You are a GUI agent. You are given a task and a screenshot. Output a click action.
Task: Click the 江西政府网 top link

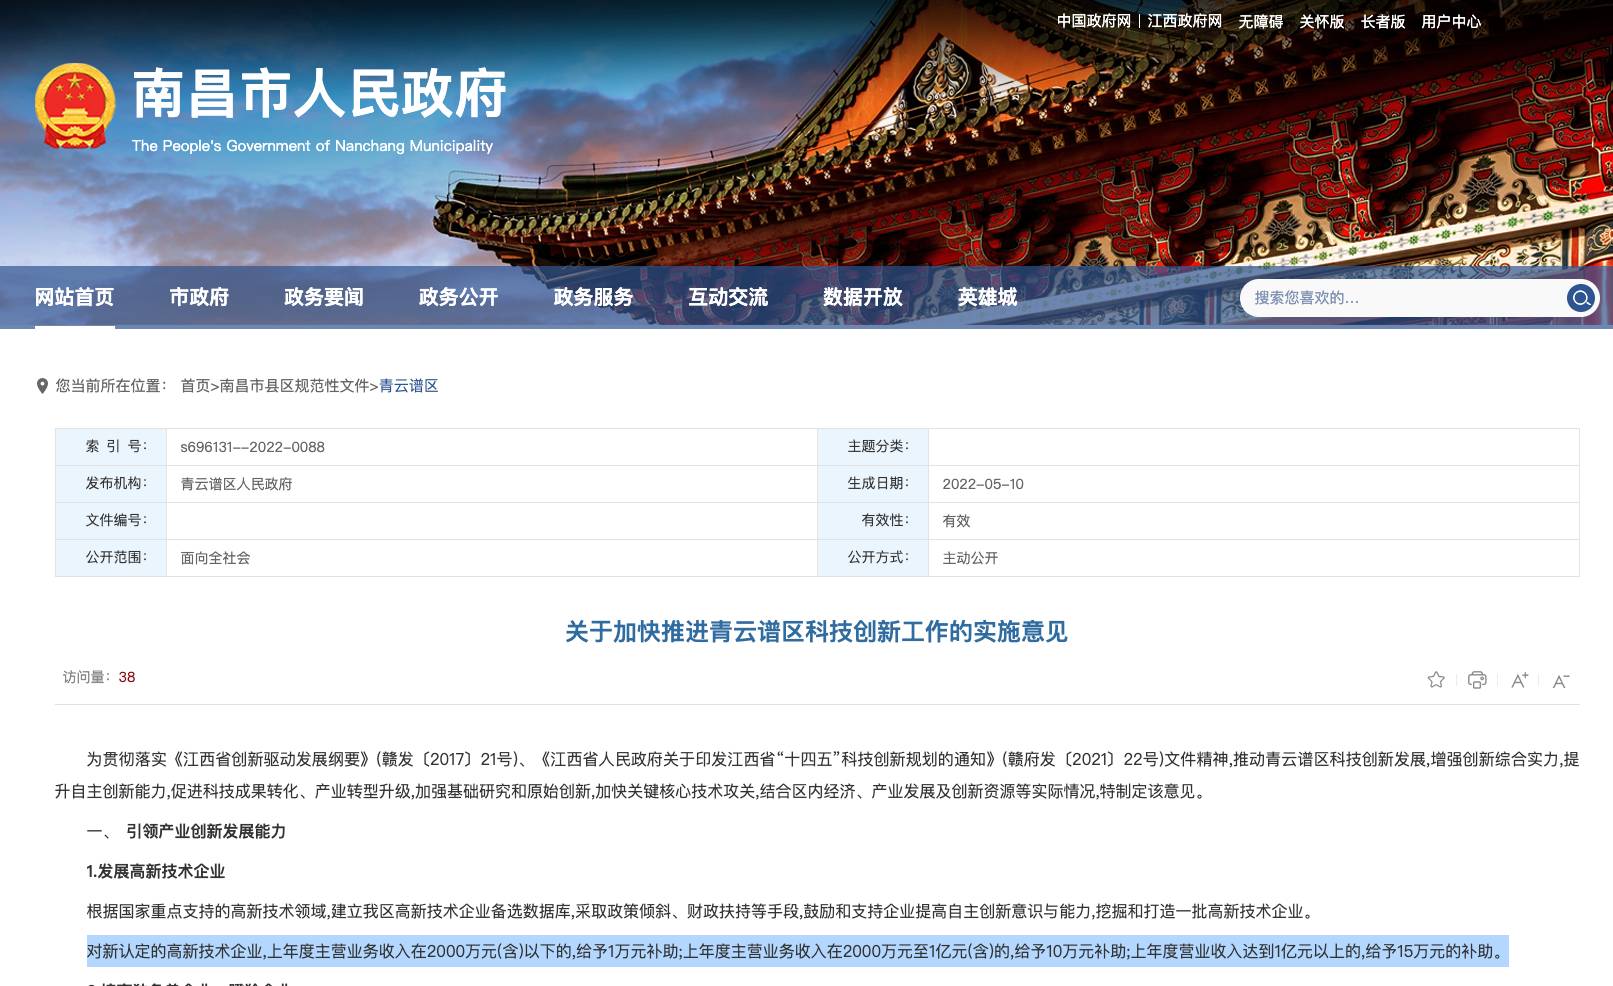pos(1185,21)
